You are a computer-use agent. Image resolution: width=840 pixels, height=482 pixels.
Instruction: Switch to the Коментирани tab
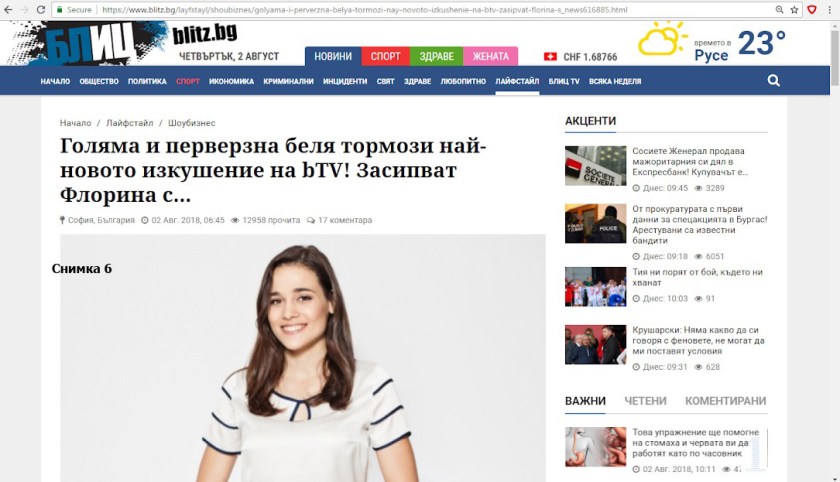tap(725, 401)
